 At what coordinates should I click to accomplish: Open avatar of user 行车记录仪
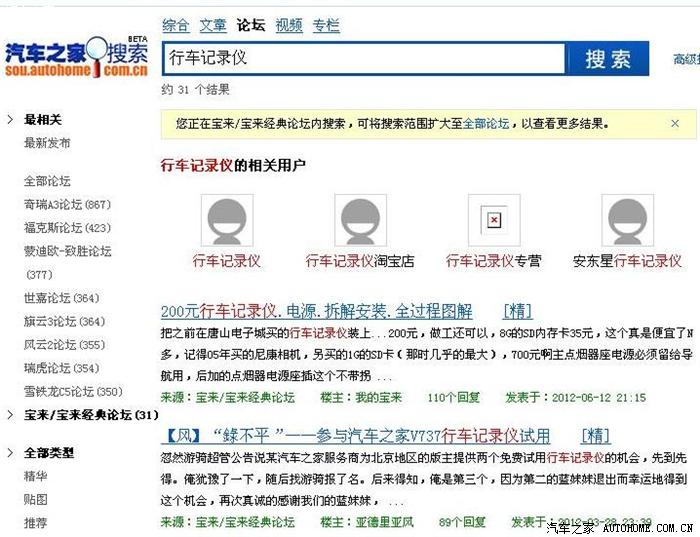point(227,220)
